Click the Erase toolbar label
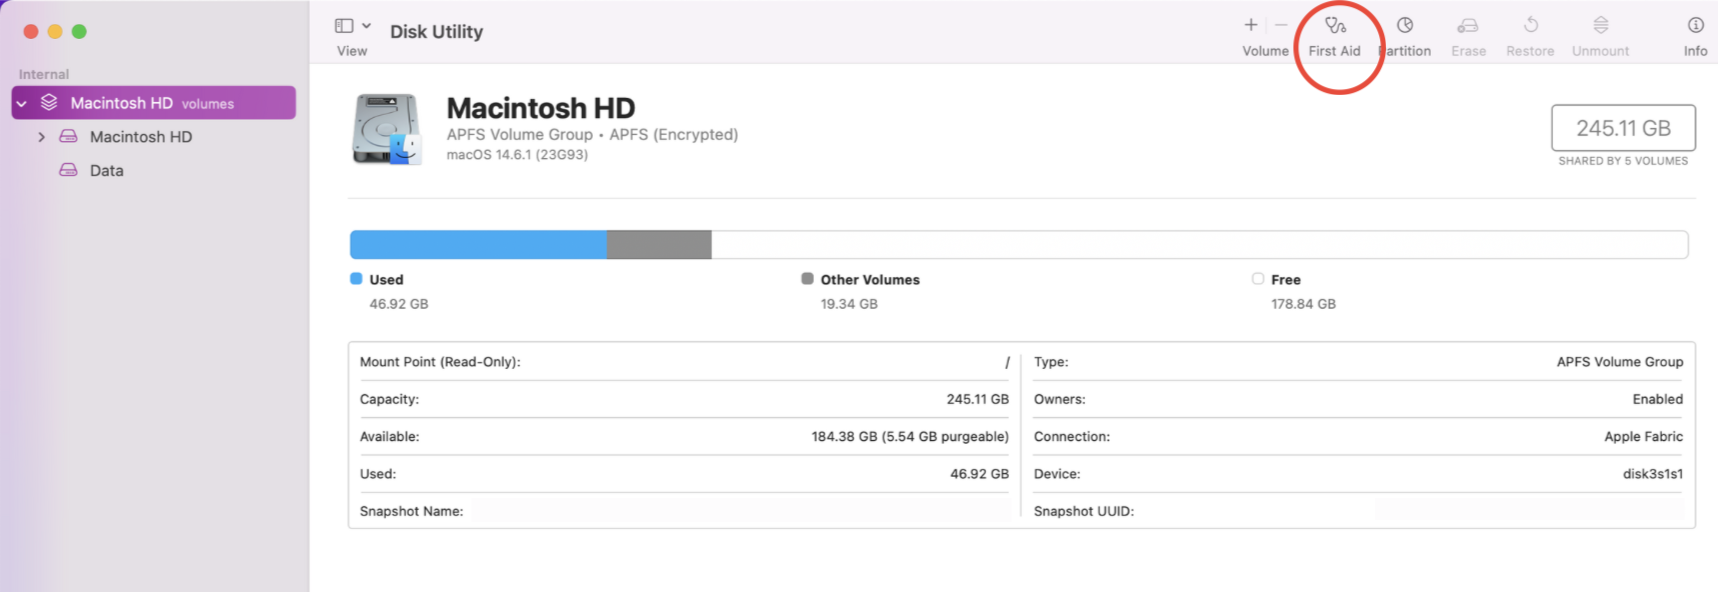 point(1469,51)
